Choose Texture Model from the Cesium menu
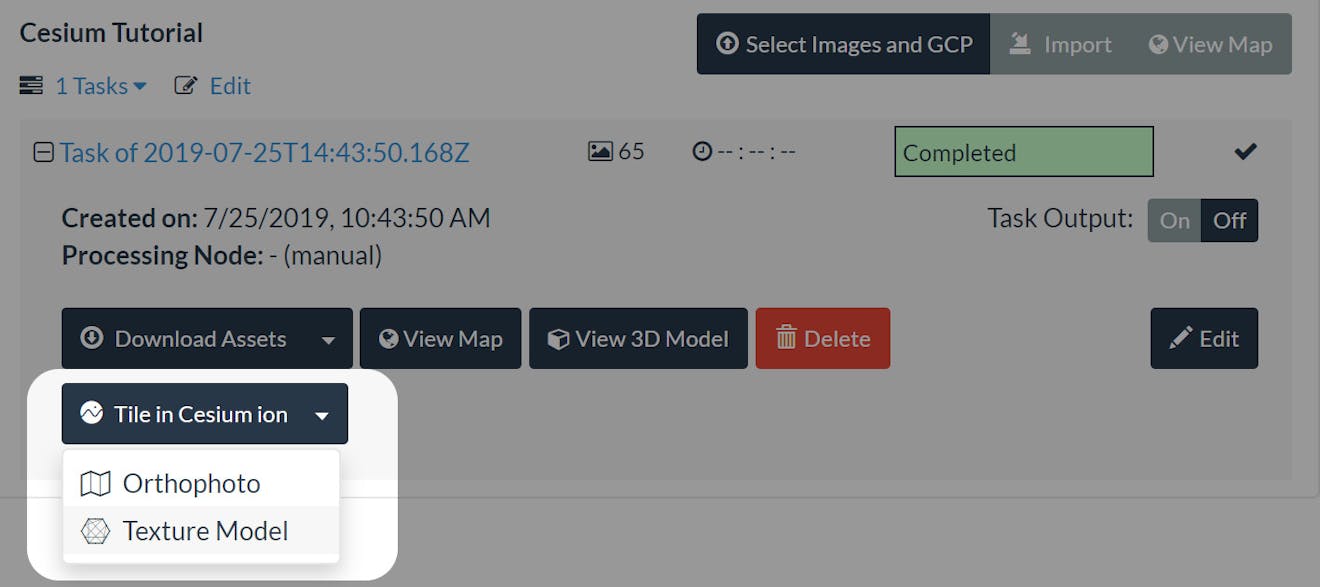The image size is (1320, 587). 201,531
